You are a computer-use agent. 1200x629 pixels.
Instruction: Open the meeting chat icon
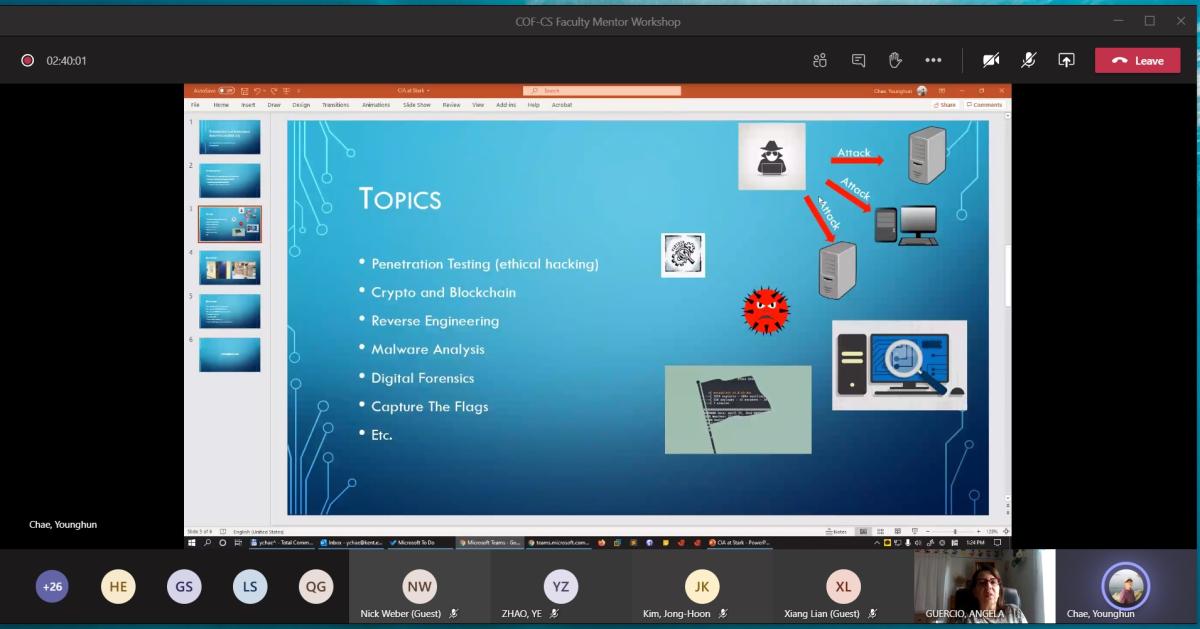(858, 61)
